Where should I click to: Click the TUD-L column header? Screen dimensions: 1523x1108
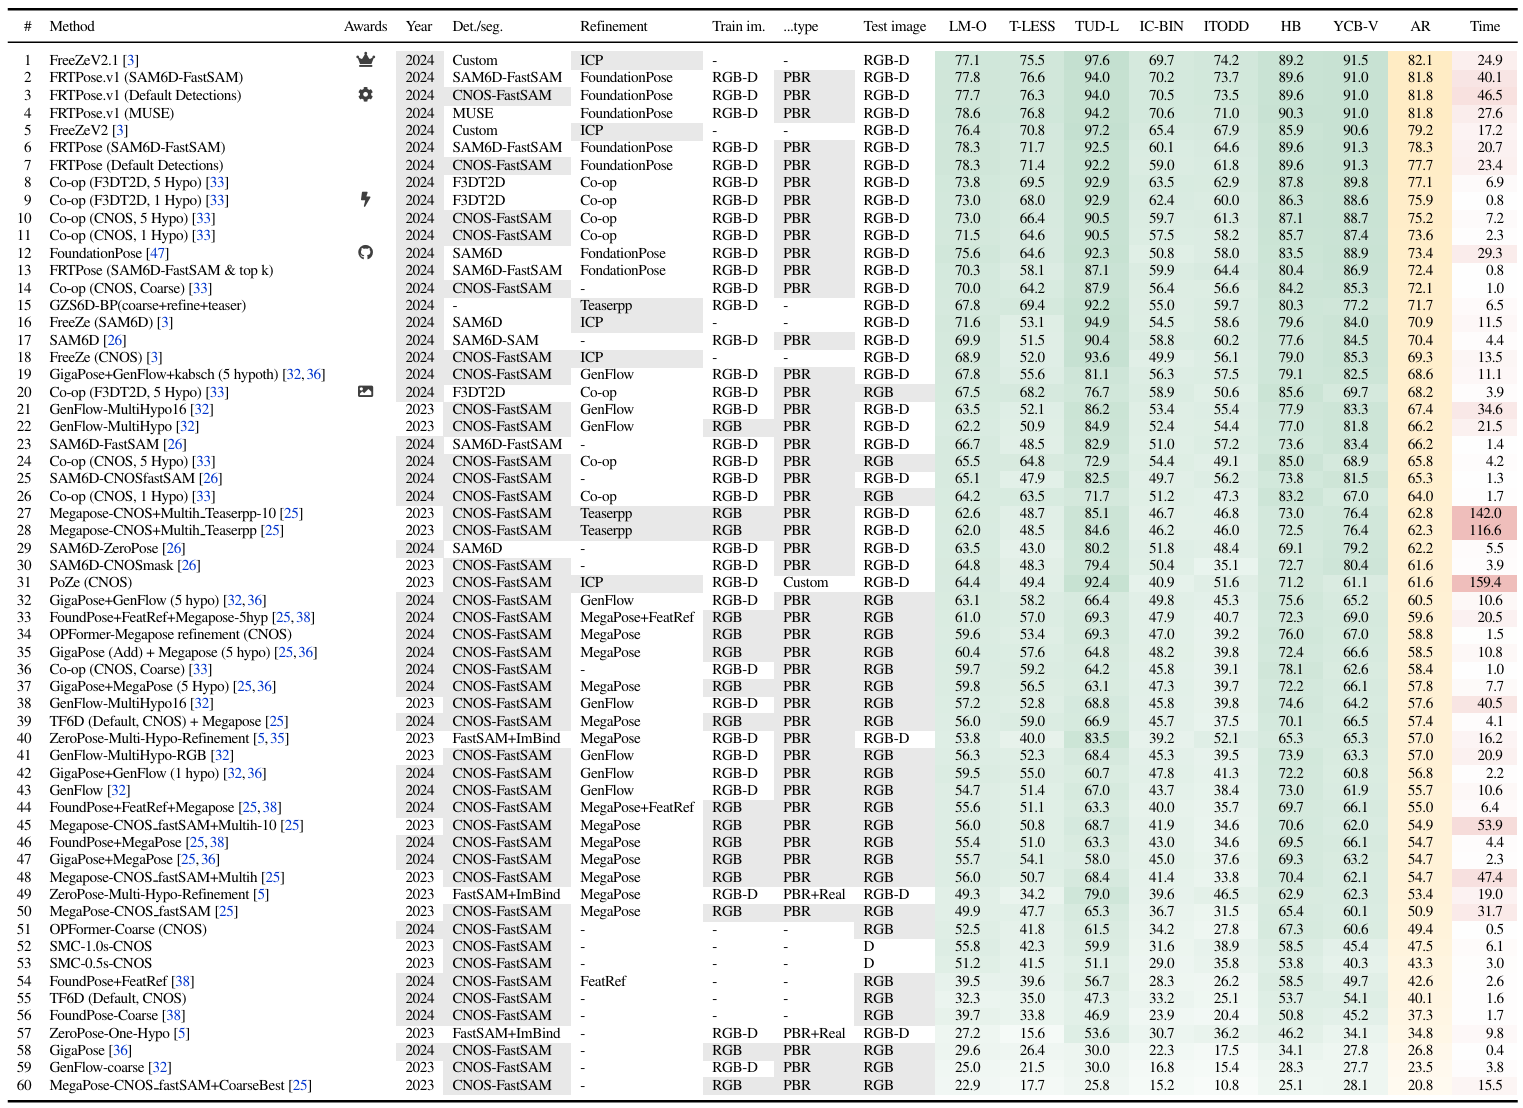tap(1097, 26)
